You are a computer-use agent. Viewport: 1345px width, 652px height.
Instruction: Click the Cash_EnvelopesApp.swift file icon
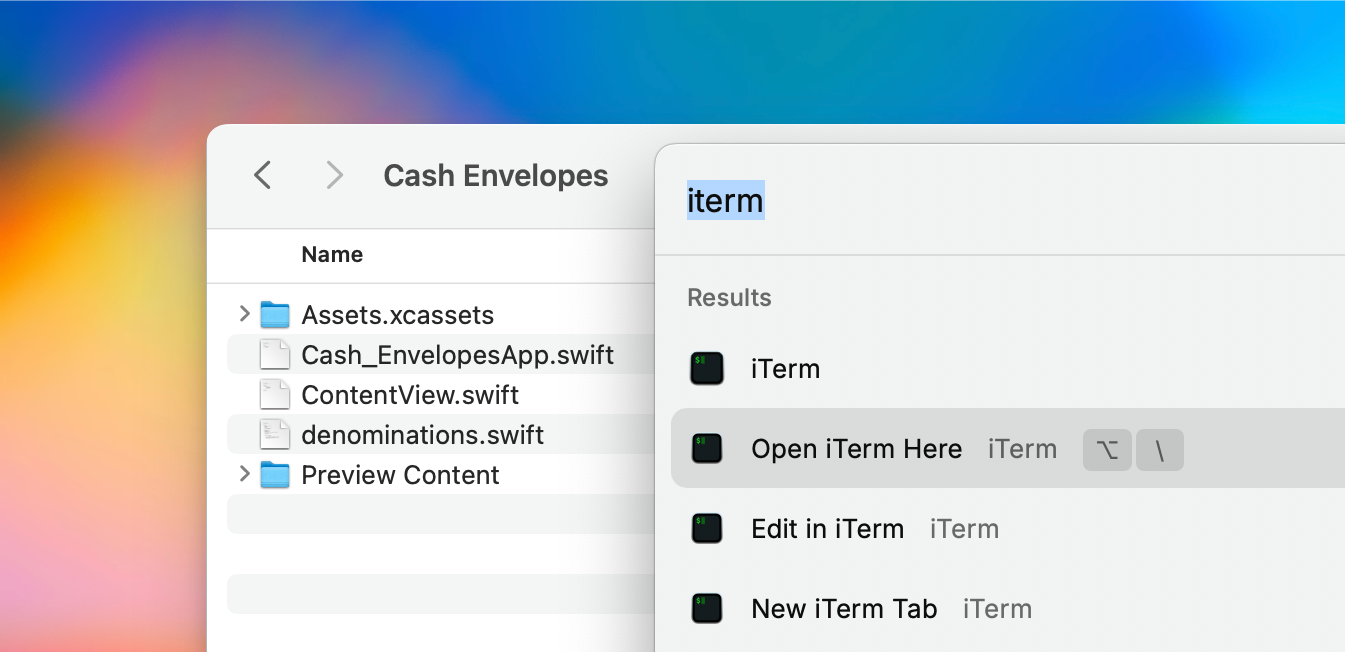point(274,355)
